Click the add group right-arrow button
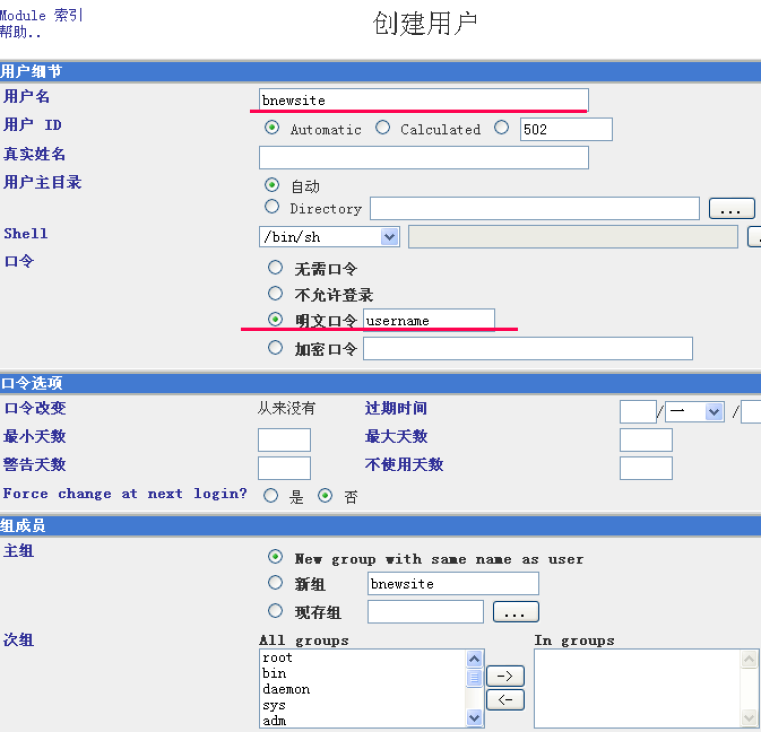The image size is (761, 732). pyautogui.click(x=505, y=677)
